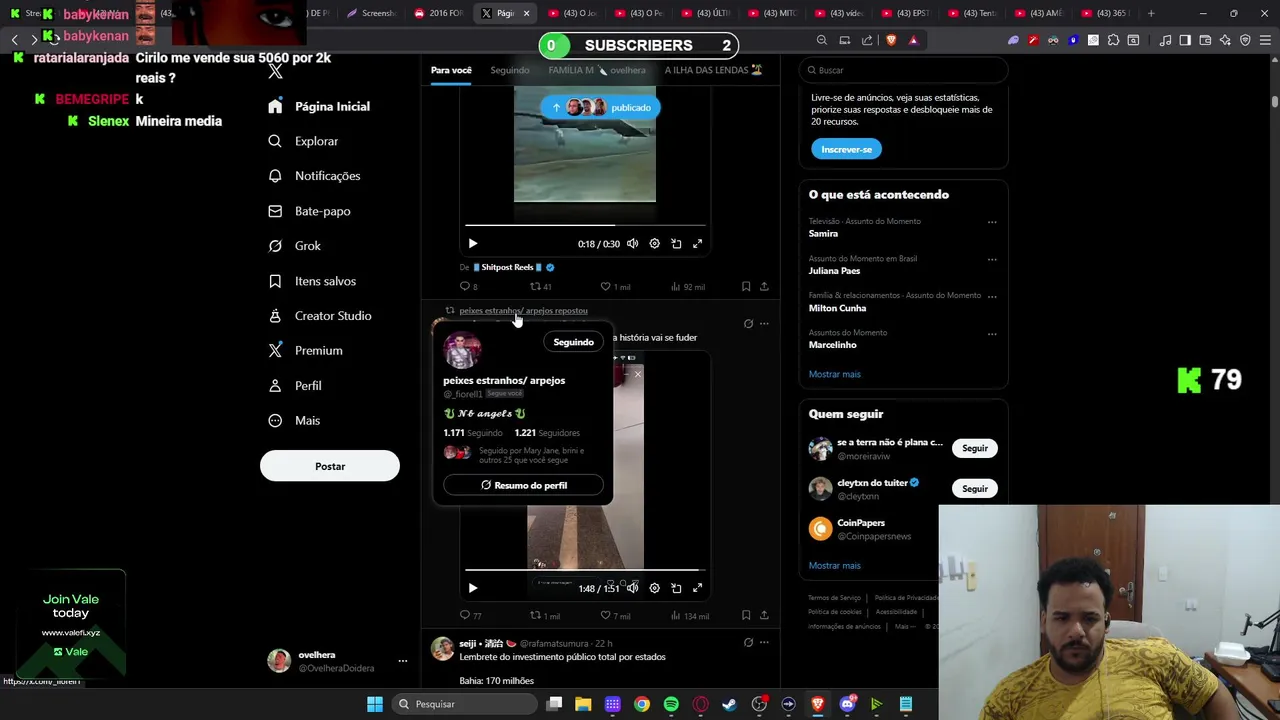The image size is (1280, 720).
Task: Like the post with 1 mil likes
Action: pos(614,287)
